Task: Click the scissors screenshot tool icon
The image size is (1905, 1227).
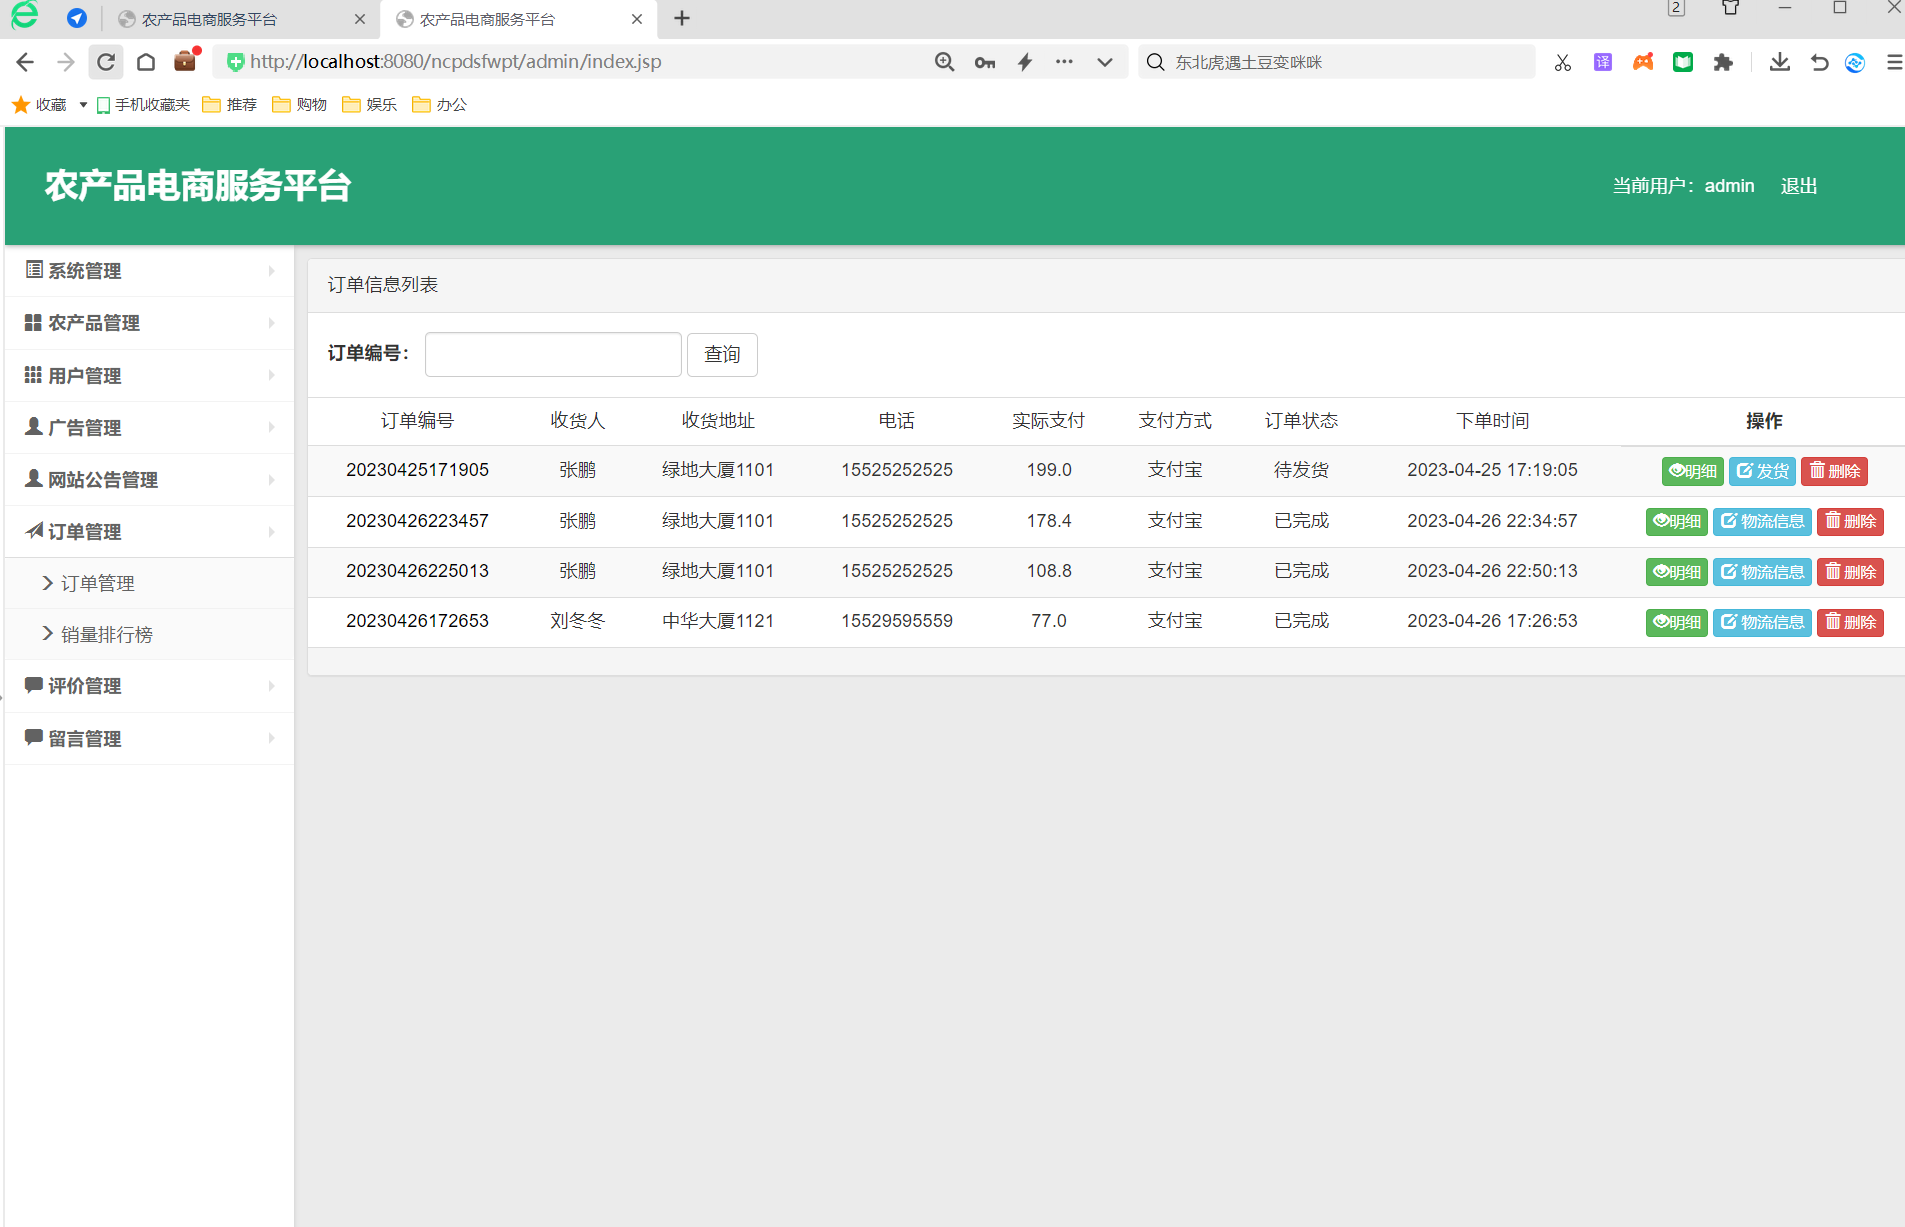Action: (1562, 62)
